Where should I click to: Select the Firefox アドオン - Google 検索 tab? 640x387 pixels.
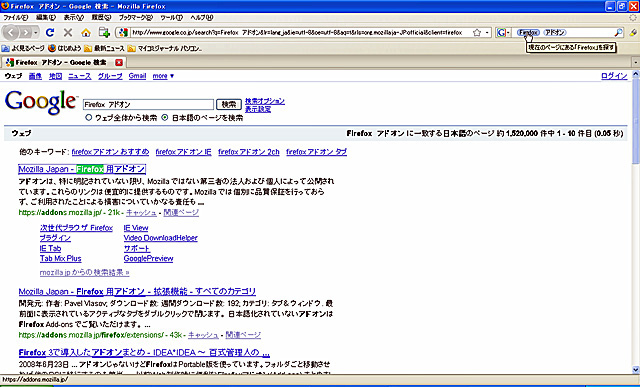tap(60, 62)
